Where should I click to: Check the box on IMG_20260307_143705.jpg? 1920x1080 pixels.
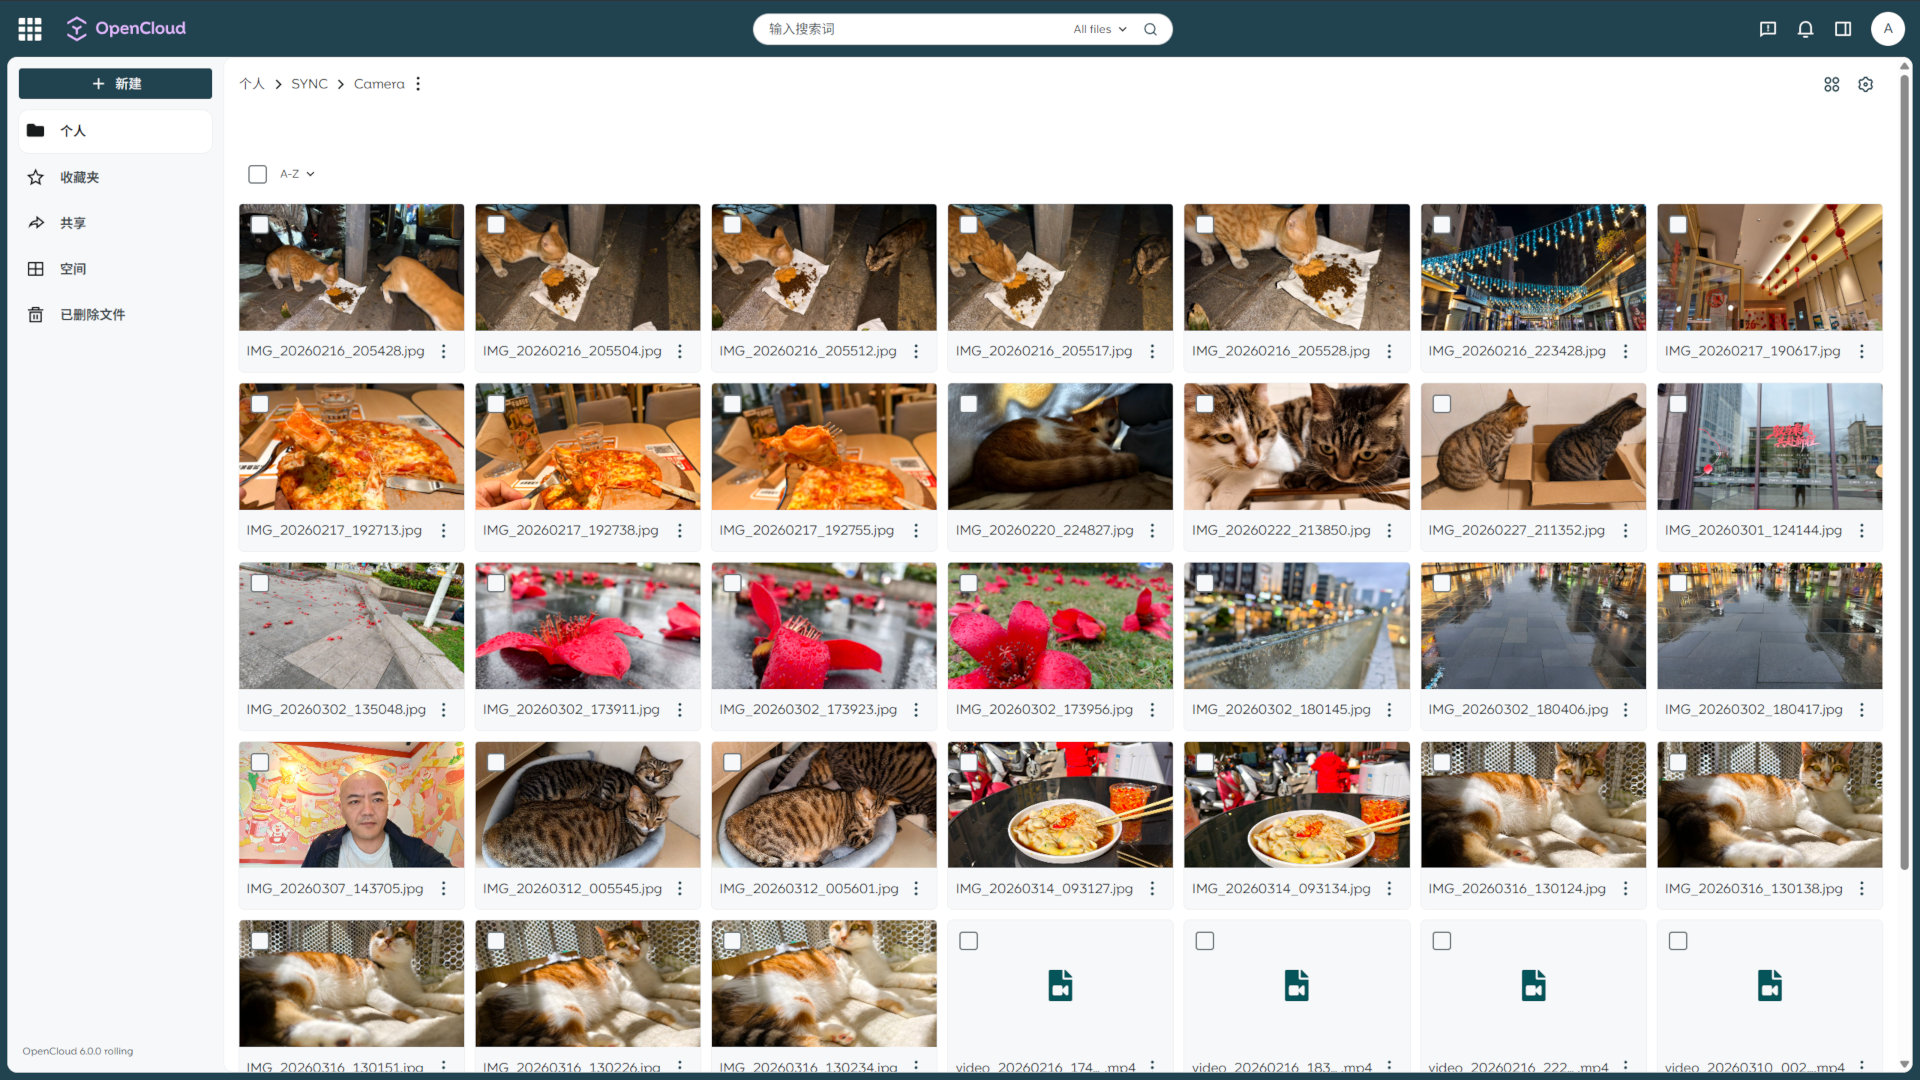(x=260, y=762)
